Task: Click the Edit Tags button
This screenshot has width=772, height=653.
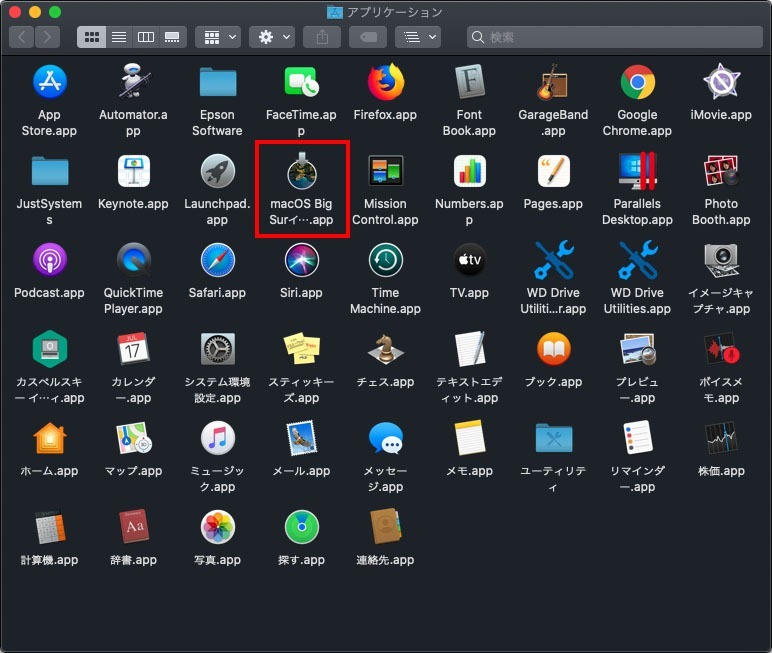Action: [368, 37]
